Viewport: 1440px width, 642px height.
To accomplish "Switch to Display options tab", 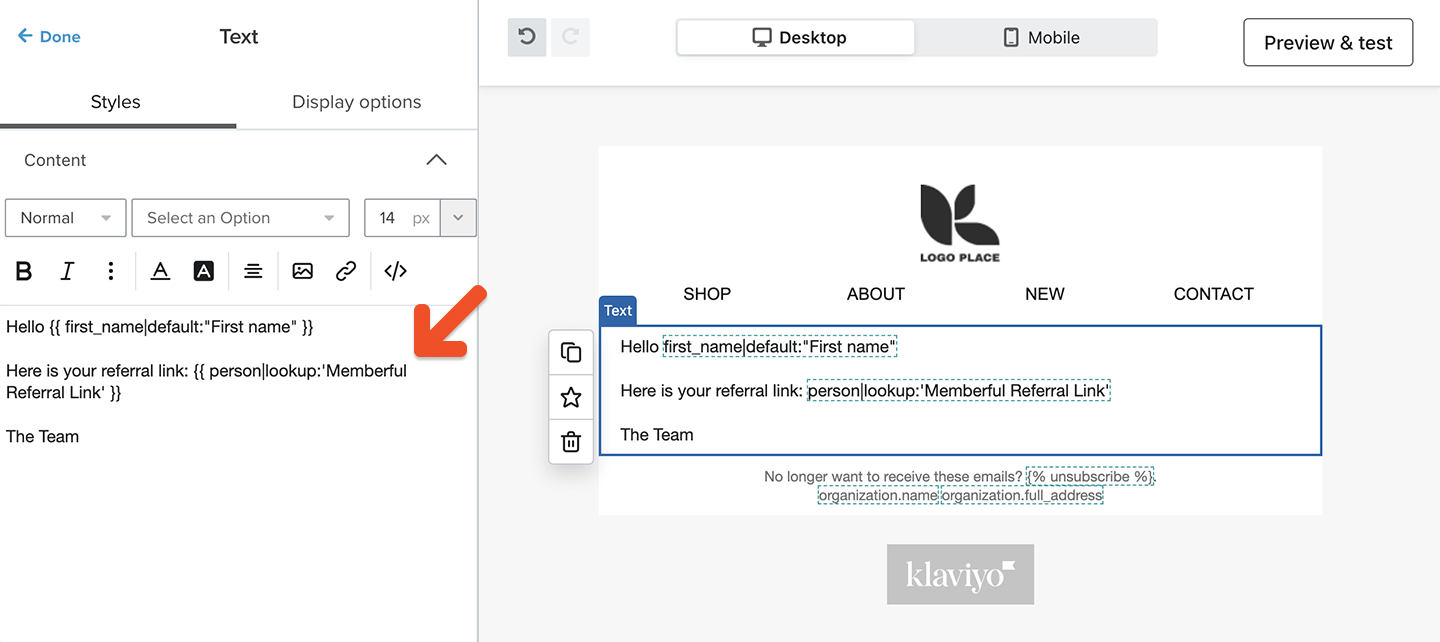I will [x=357, y=102].
